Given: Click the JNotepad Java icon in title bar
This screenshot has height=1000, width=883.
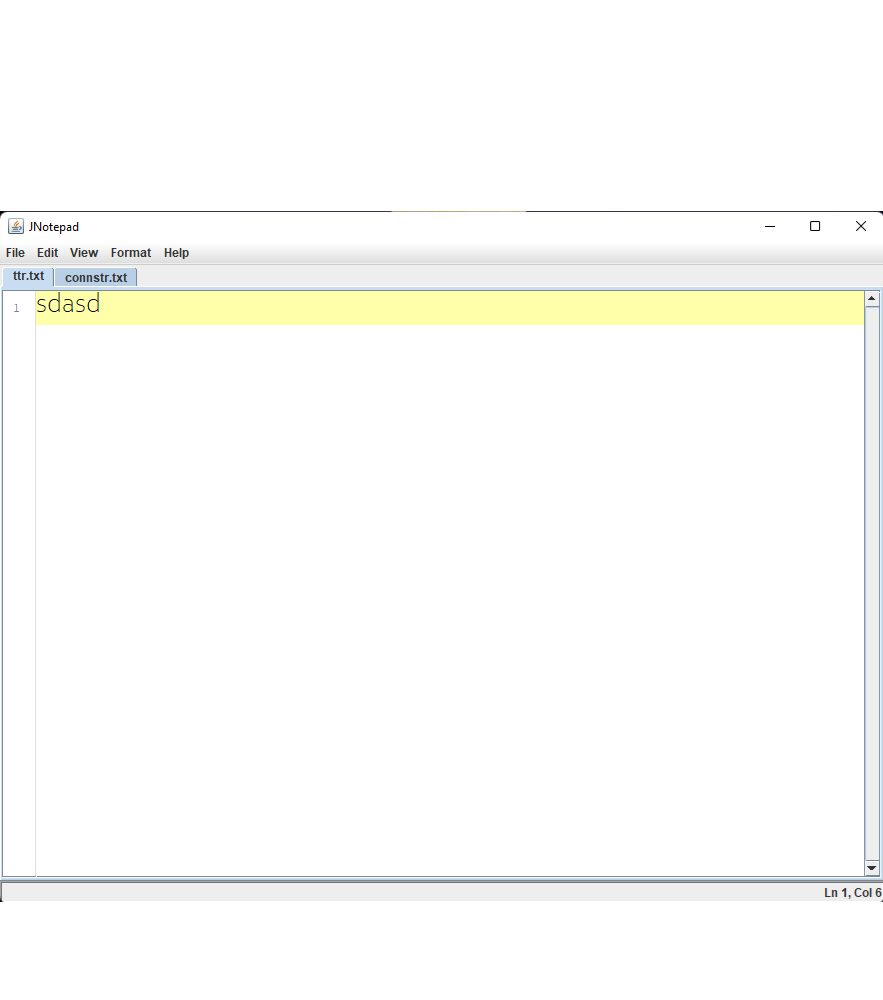Looking at the screenshot, I should [x=15, y=227].
